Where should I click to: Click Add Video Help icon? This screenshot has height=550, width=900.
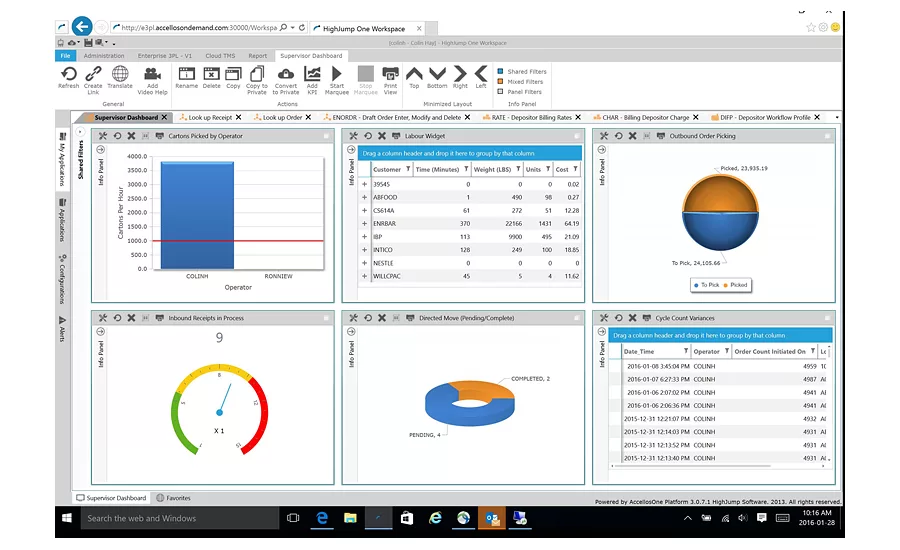[x=152, y=74]
